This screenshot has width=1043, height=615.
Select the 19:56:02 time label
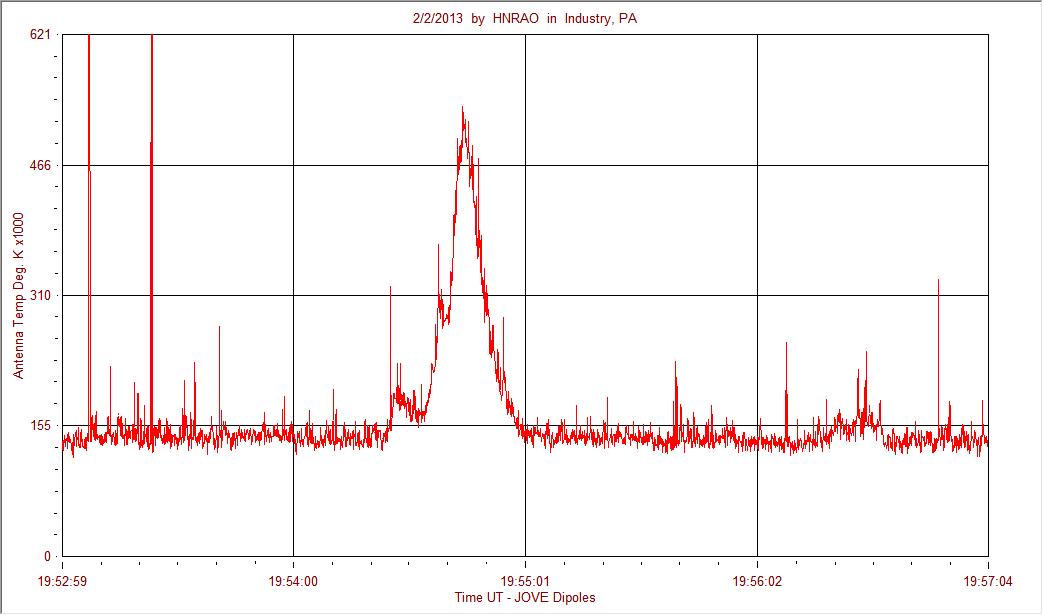point(758,582)
